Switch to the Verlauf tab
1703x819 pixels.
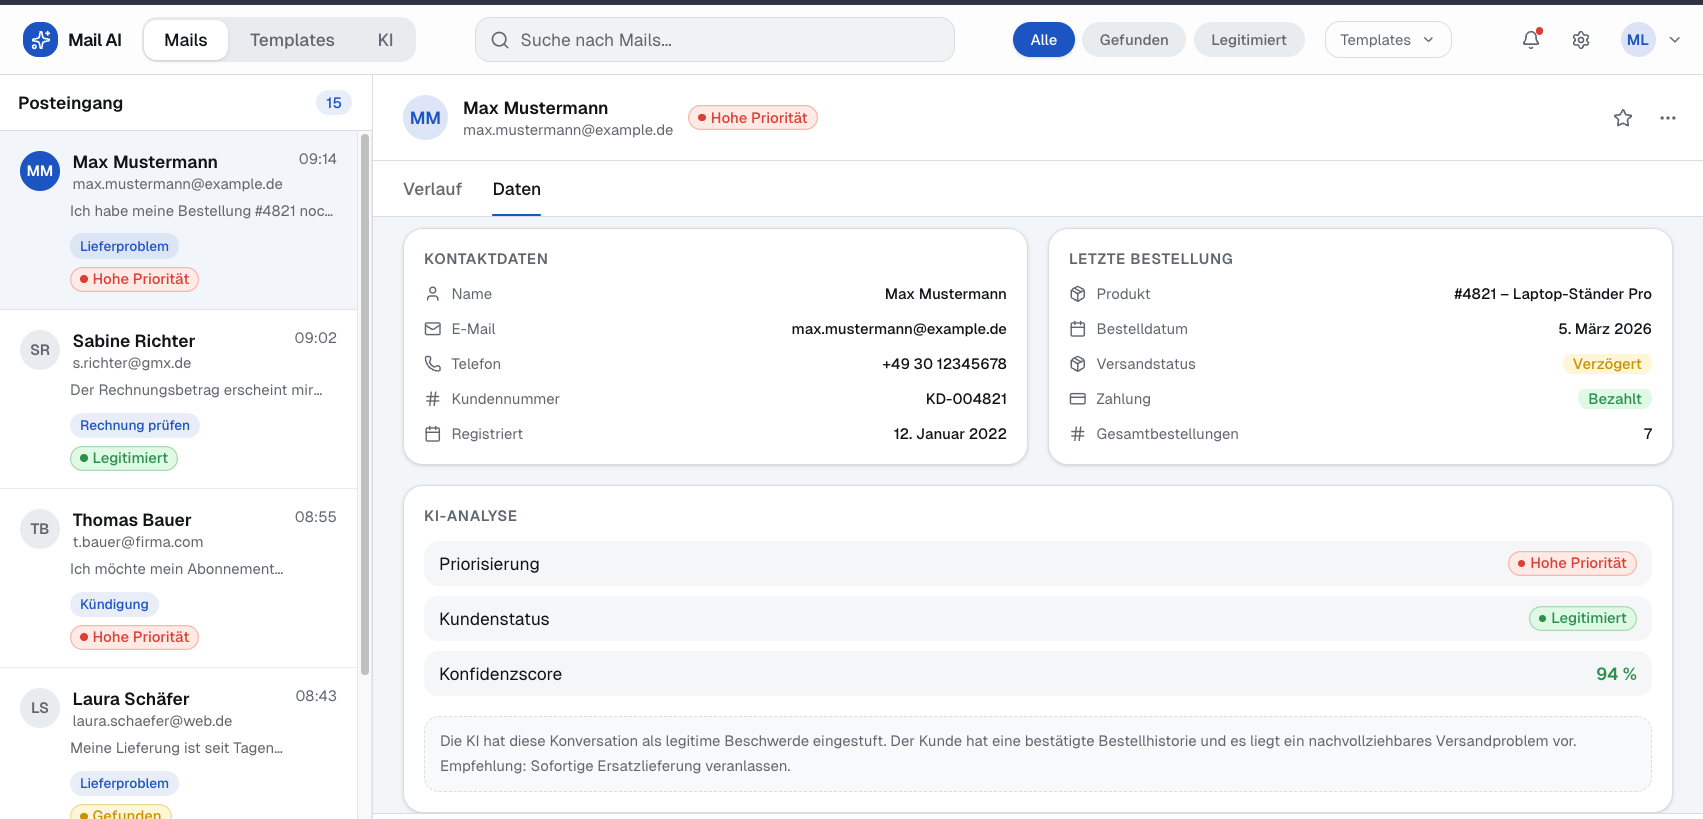point(432,190)
